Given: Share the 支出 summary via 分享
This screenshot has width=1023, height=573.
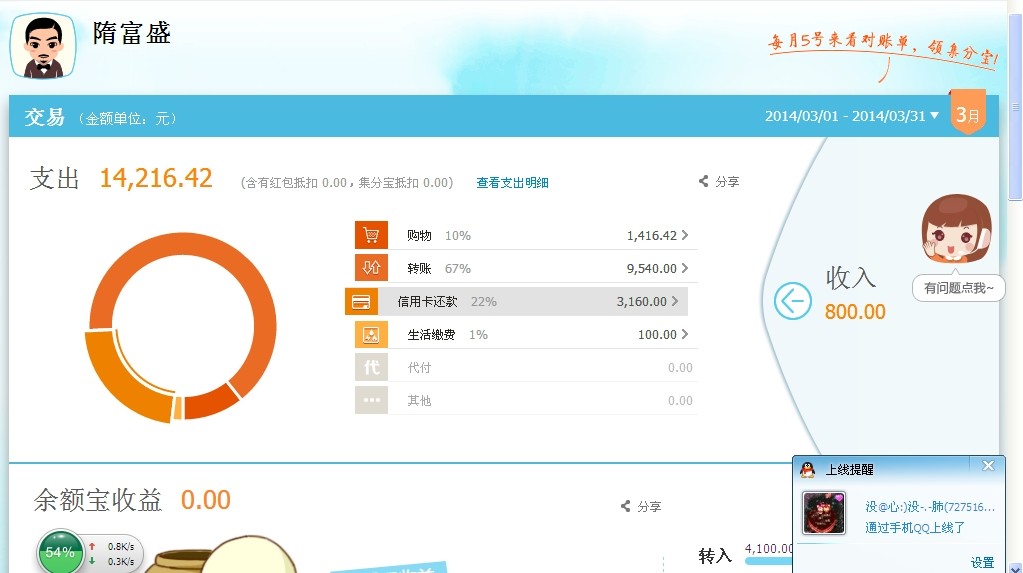Looking at the screenshot, I should [x=719, y=181].
